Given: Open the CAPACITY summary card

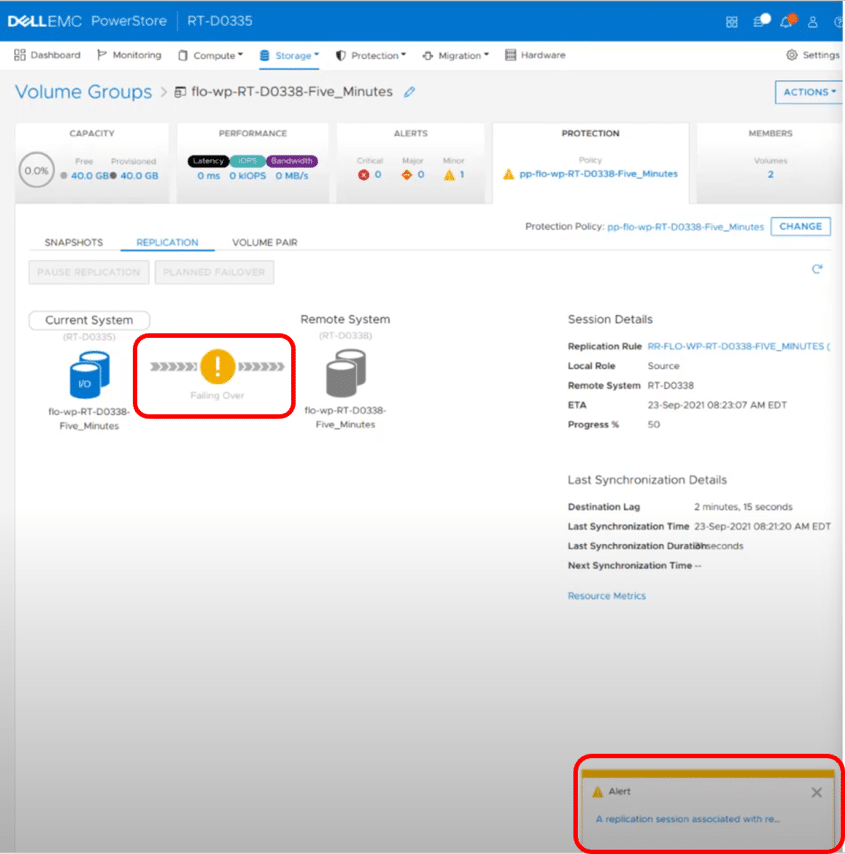Looking at the screenshot, I should tap(92, 163).
